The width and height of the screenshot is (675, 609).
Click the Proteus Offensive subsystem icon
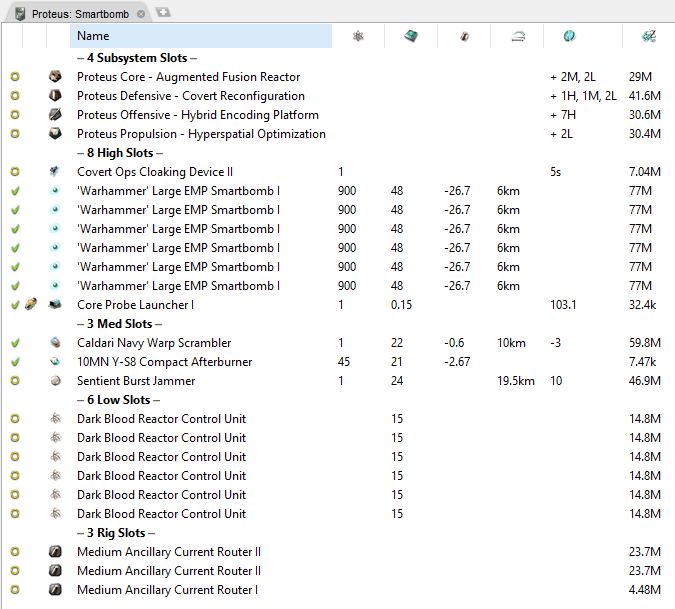(x=55, y=114)
